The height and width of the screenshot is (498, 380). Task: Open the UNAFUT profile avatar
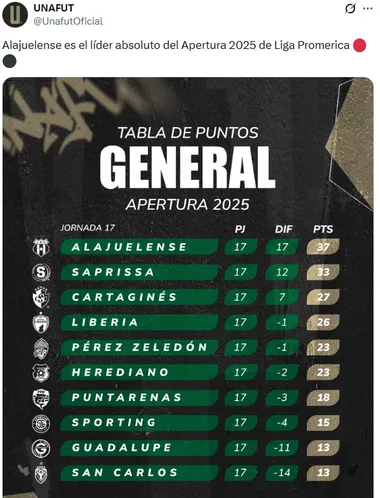pyautogui.click(x=15, y=14)
